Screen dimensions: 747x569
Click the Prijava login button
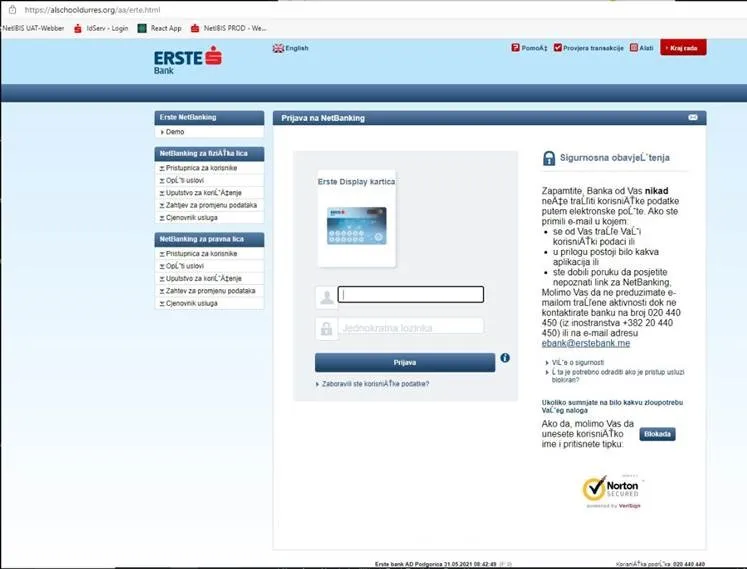pyautogui.click(x=405, y=363)
